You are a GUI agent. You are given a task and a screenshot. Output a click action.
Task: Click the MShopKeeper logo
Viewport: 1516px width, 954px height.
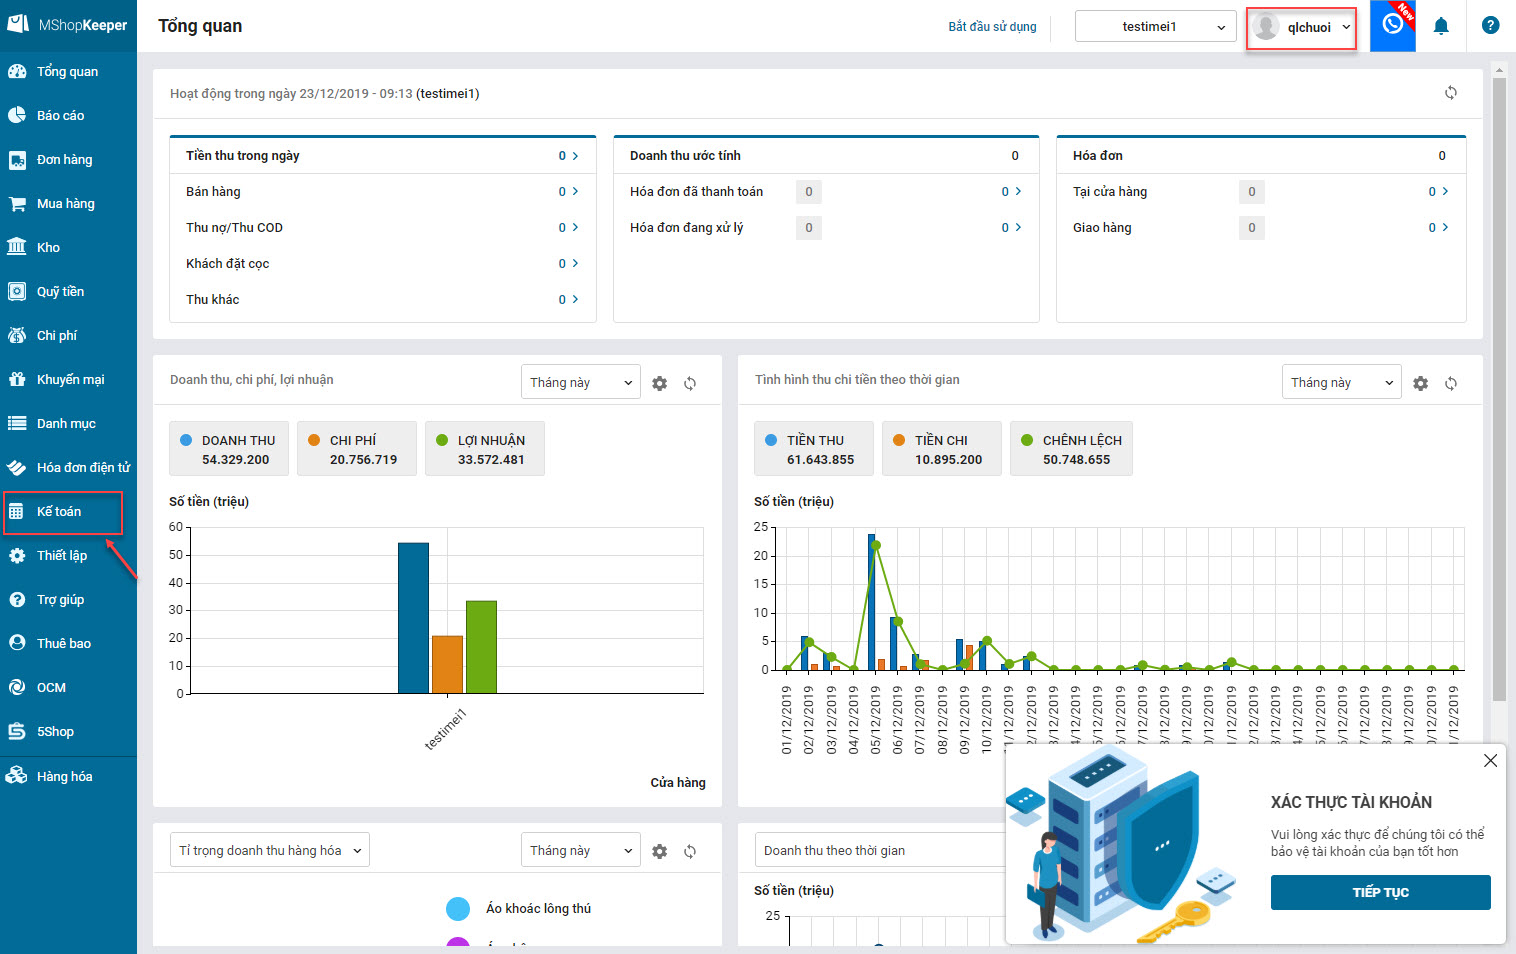(x=68, y=24)
